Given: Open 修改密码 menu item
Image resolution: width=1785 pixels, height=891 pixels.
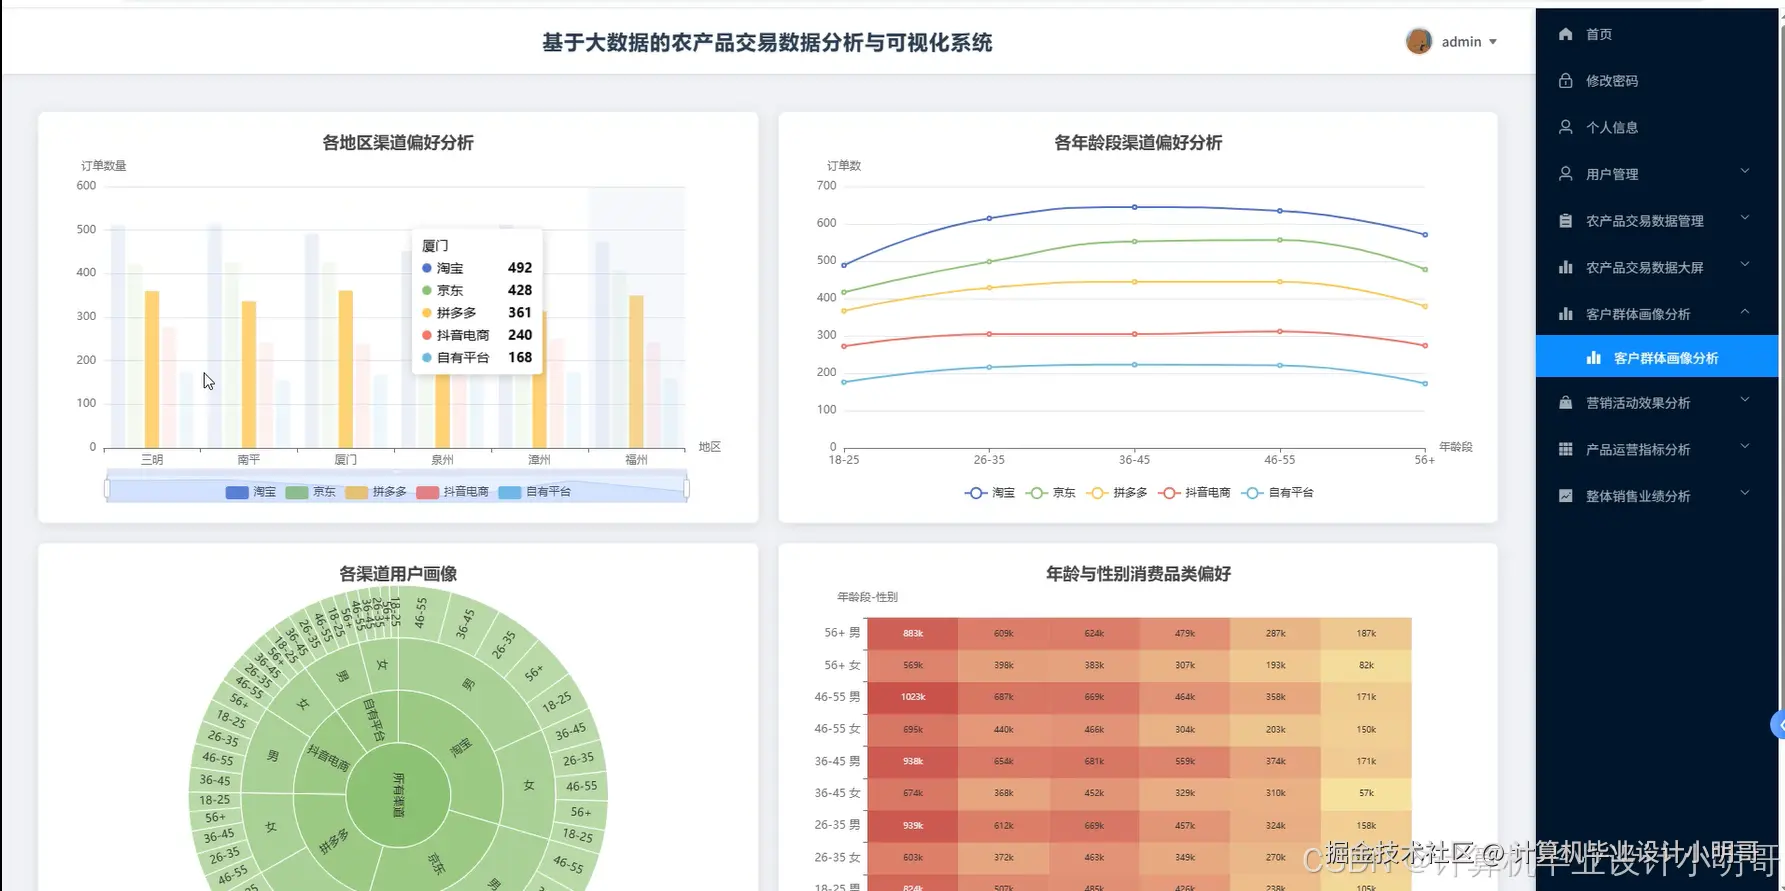Looking at the screenshot, I should [1611, 81].
